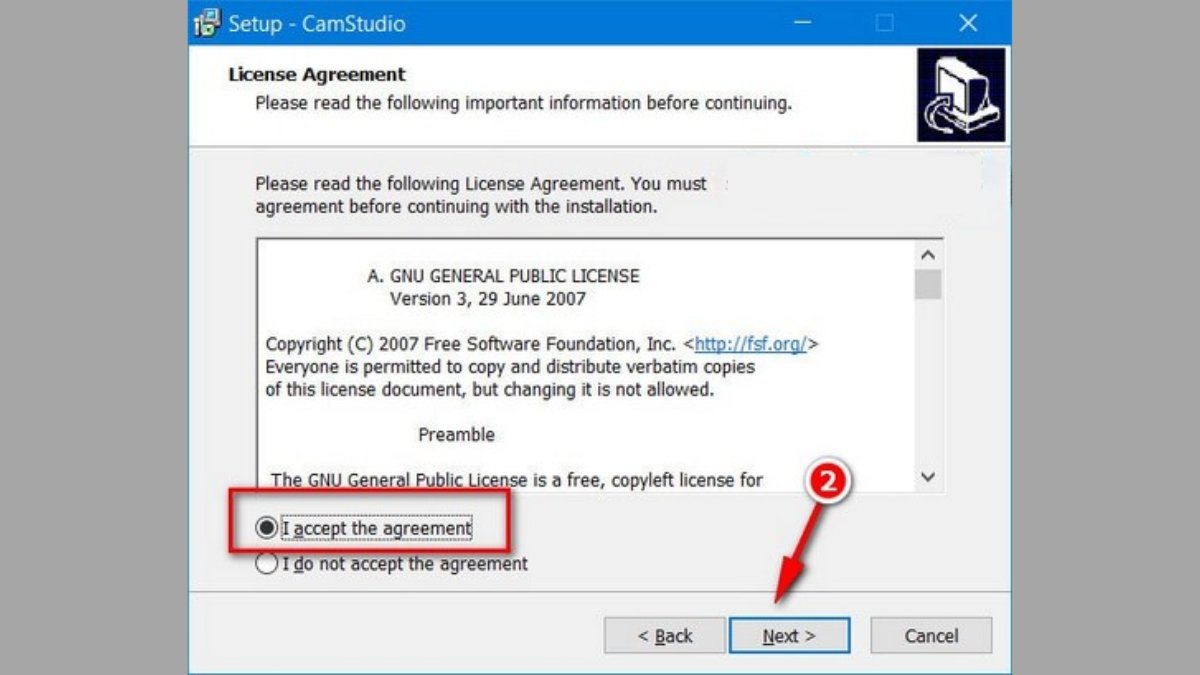
Task: Click the License Agreement page title
Action: point(317,75)
